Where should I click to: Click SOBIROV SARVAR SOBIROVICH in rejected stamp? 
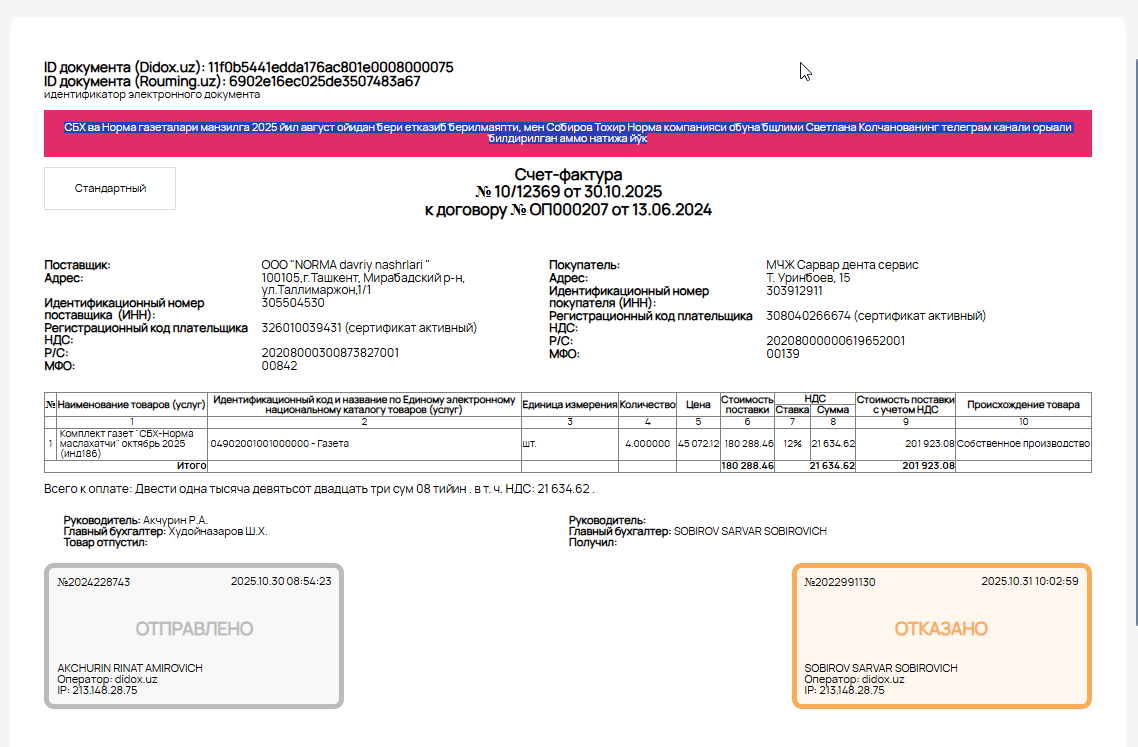point(880,668)
